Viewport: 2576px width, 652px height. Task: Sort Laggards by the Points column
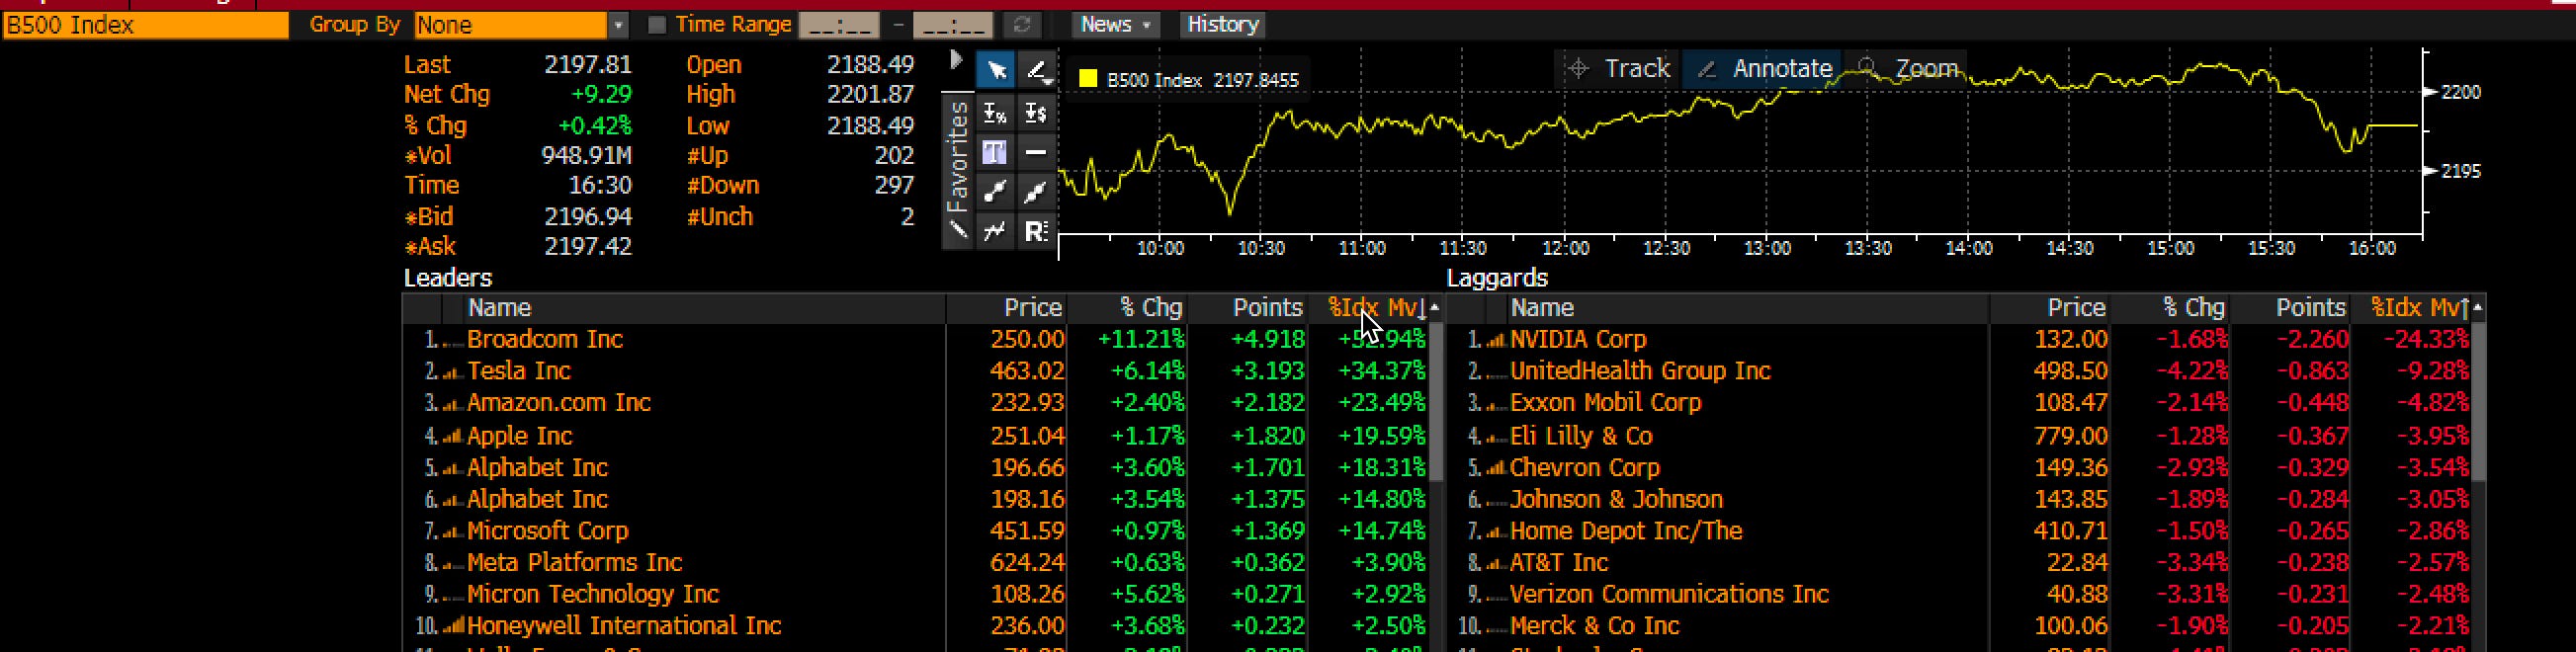click(2291, 308)
